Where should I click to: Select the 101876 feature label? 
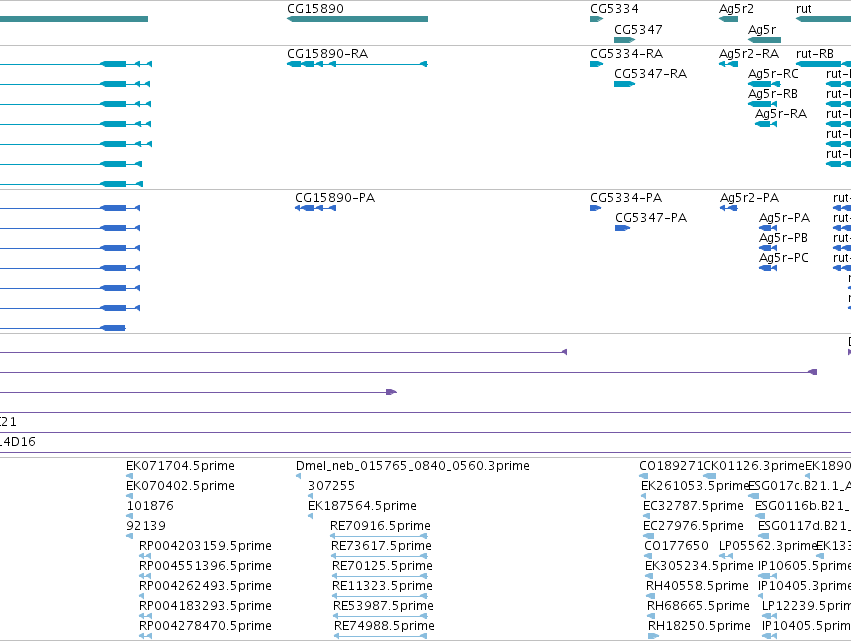(x=150, y=506)
